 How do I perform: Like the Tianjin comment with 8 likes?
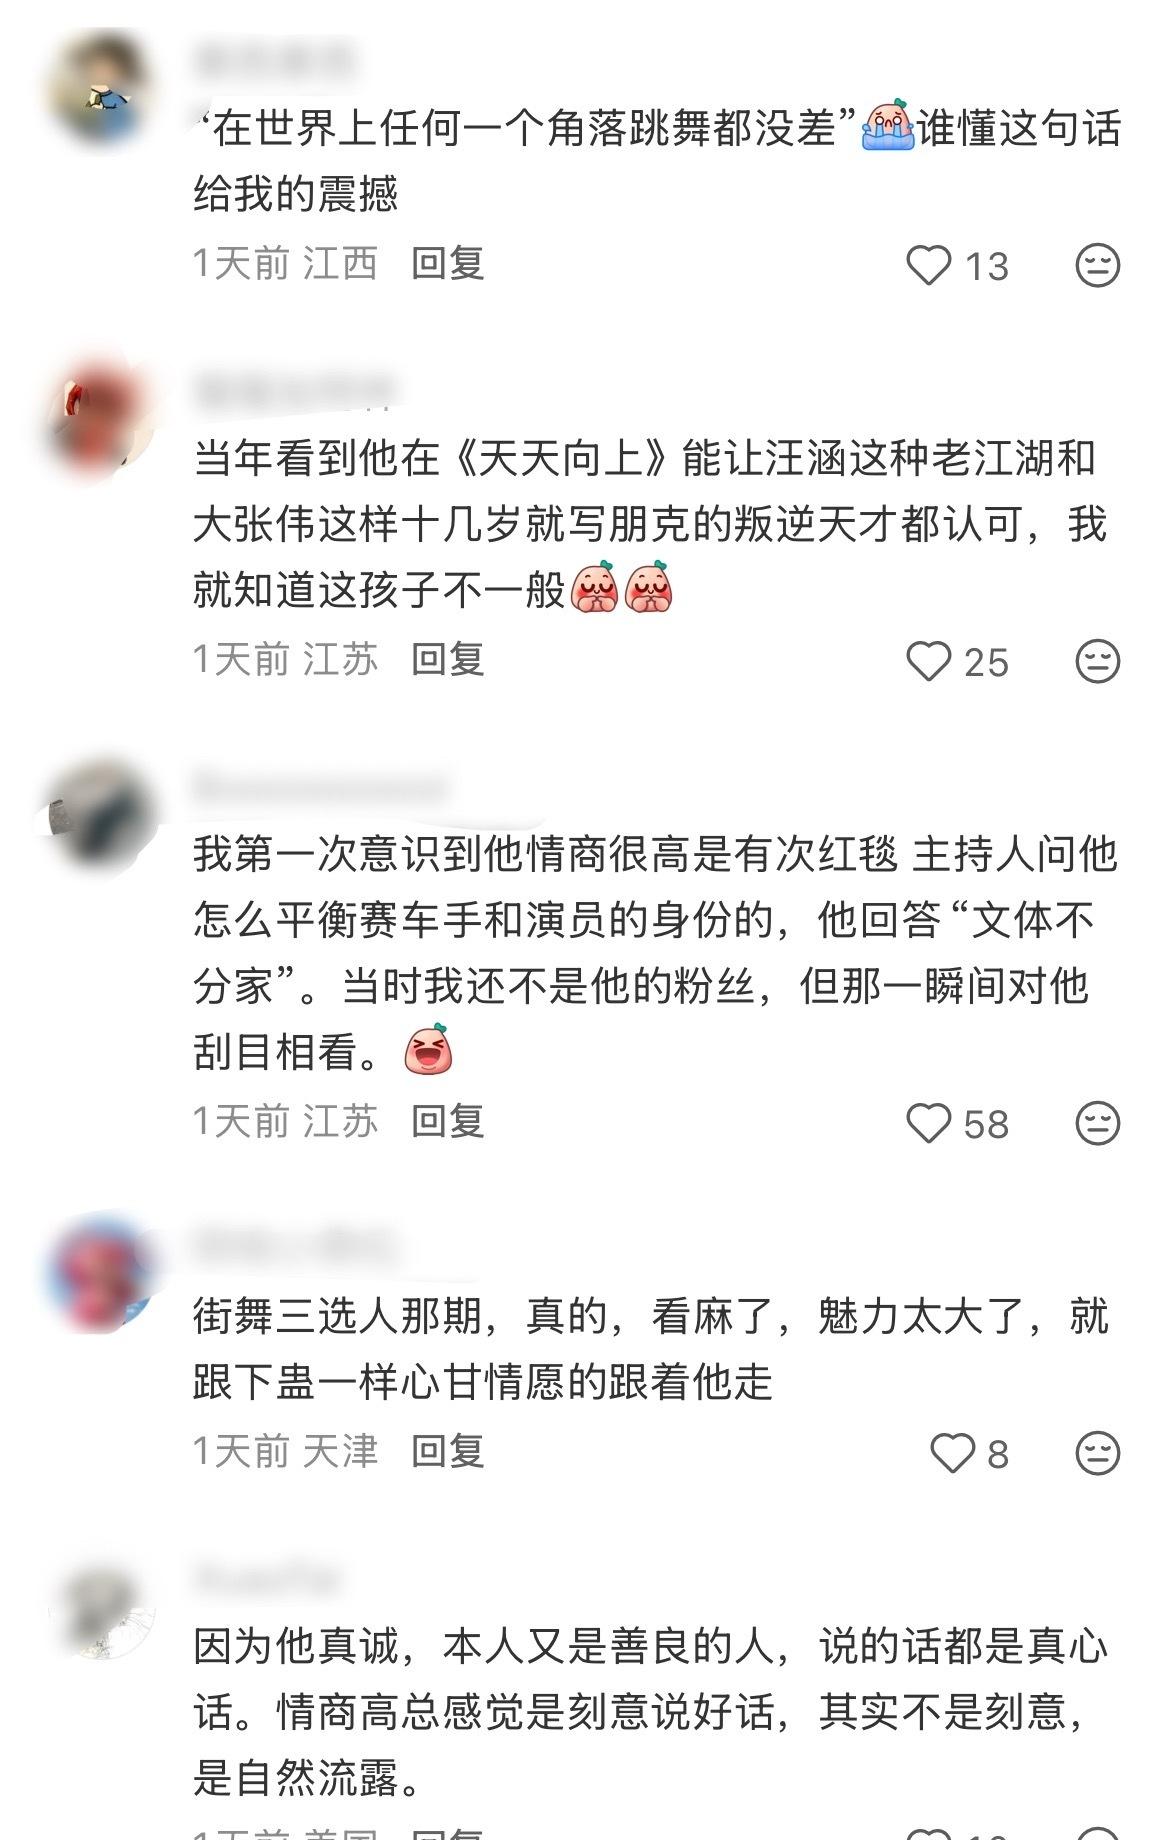point(952,1453)
